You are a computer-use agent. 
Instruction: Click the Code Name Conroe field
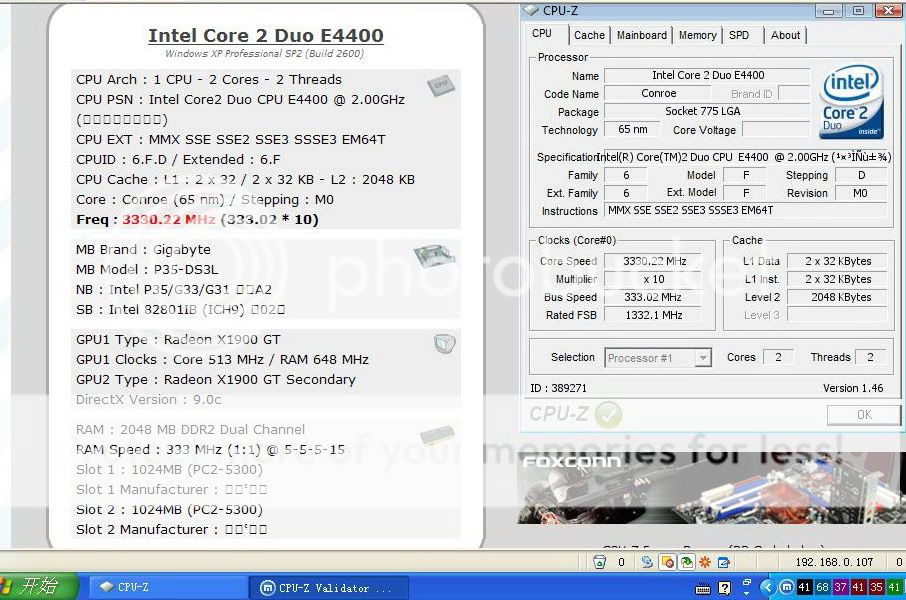point(658,93)
